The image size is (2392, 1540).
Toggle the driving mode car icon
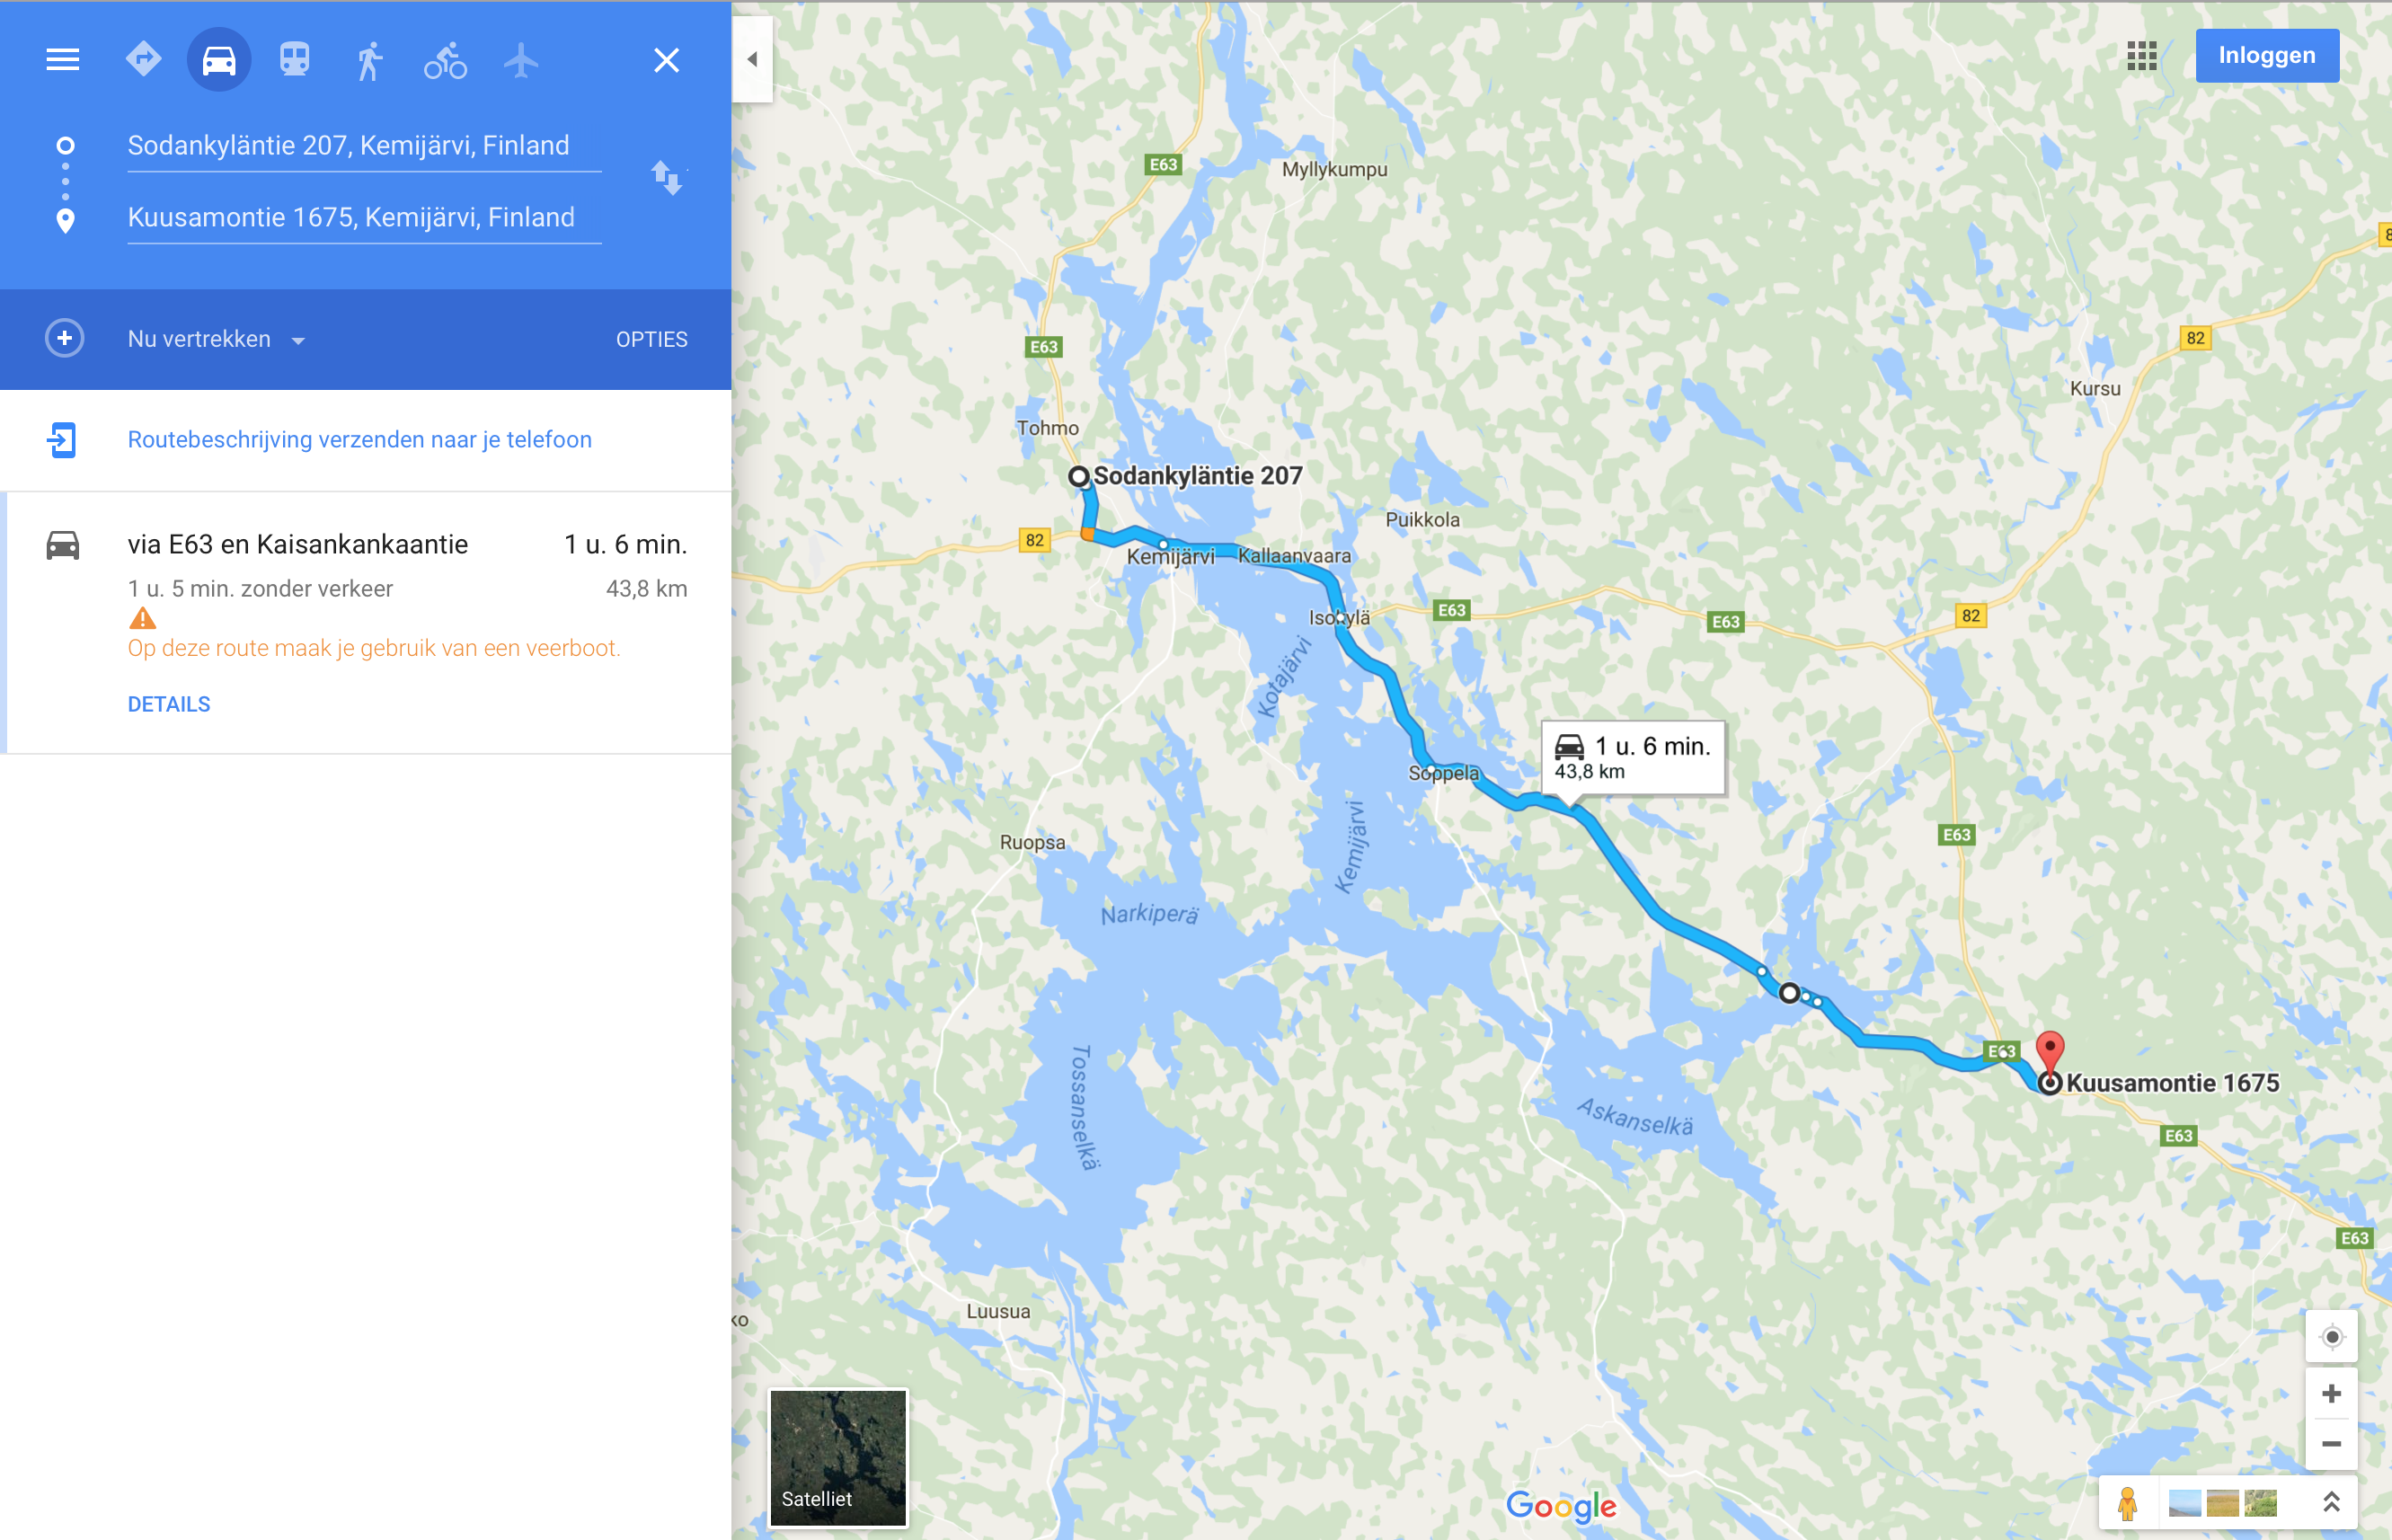pyautogui.click(x=219, y=60)
